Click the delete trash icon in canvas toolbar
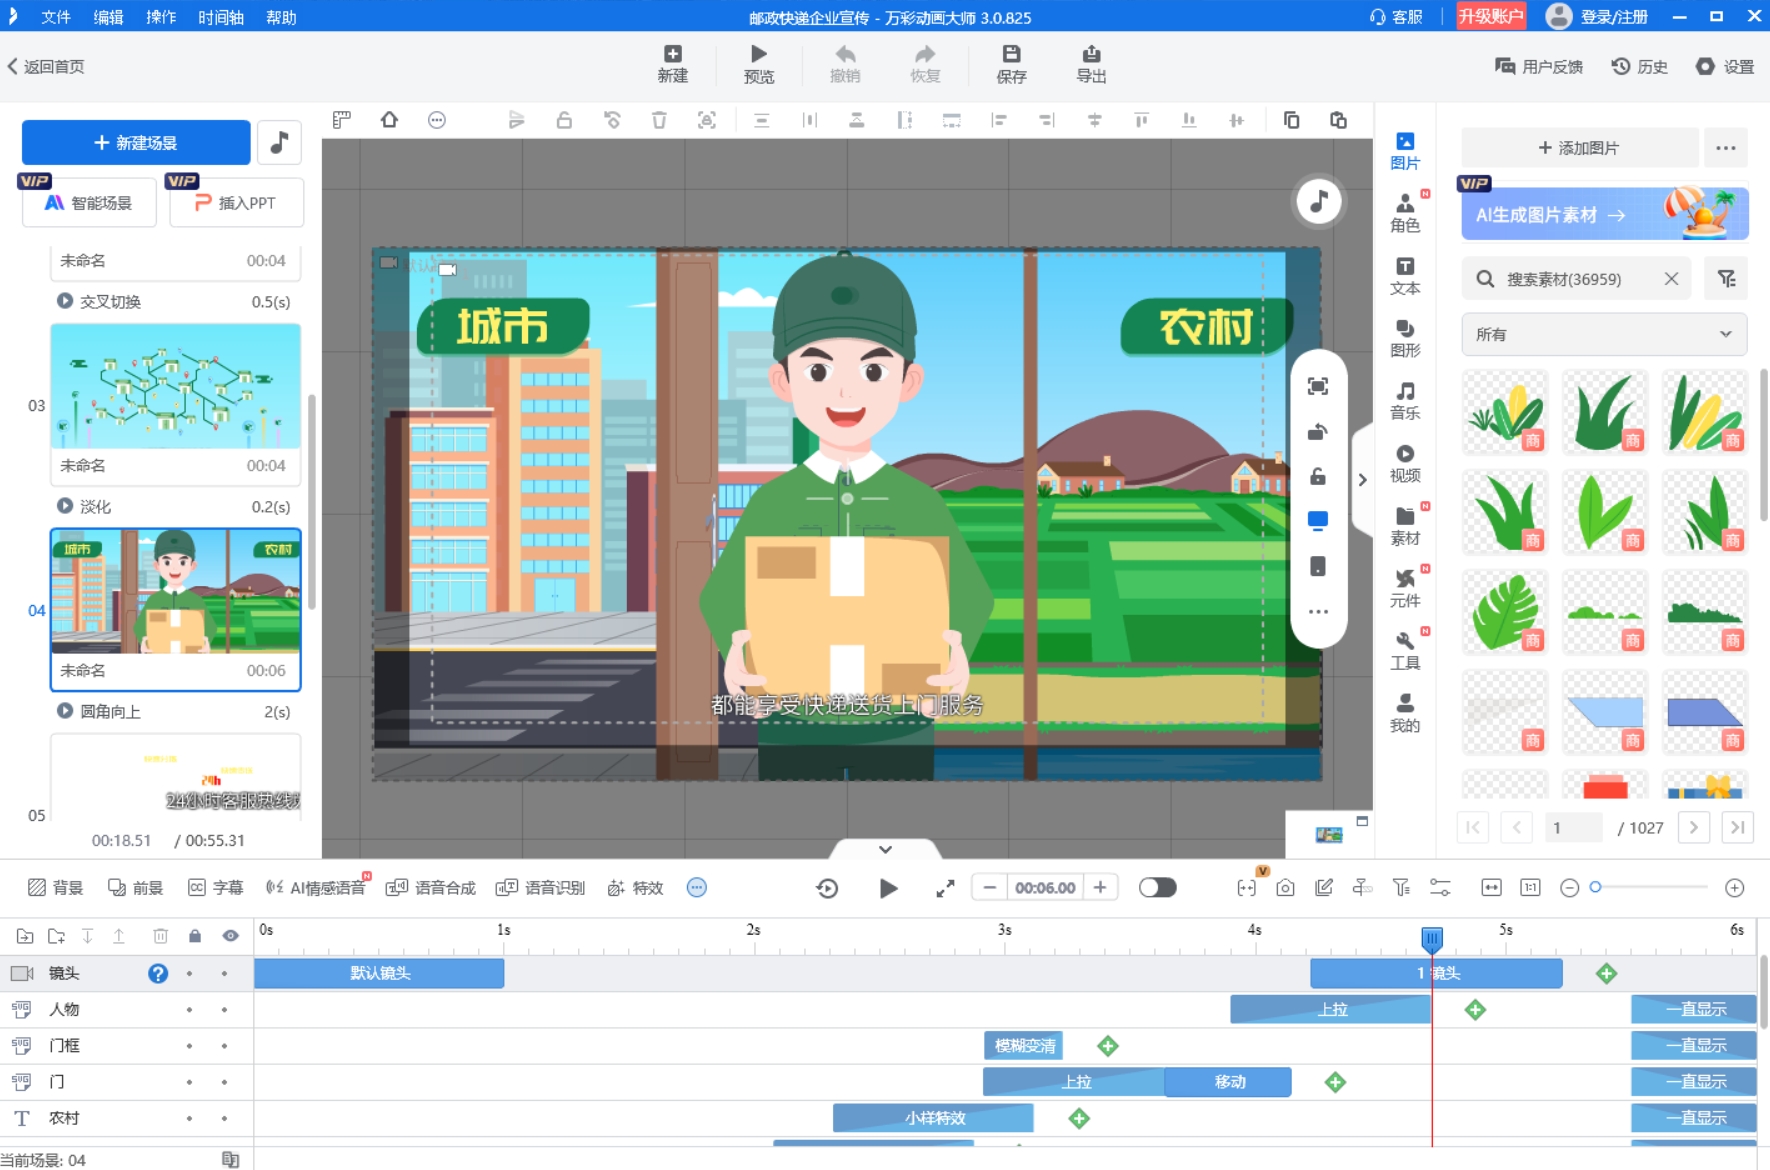This screenshot has height=1170, width=1770. (659, 120)
